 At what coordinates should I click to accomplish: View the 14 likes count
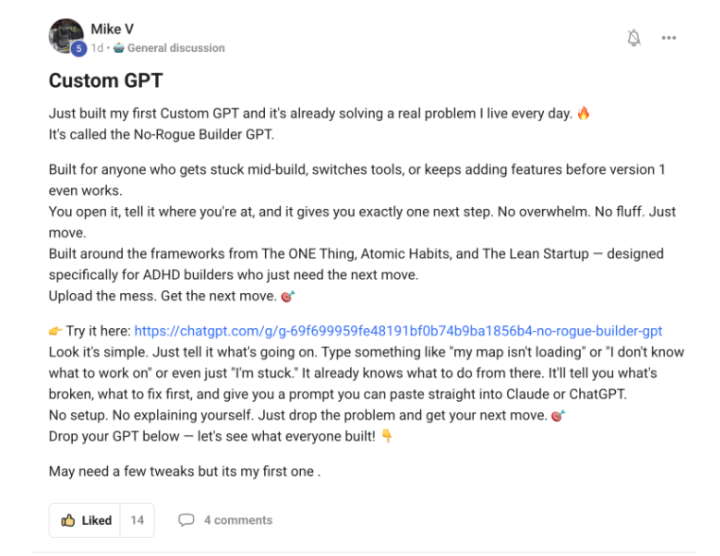coord(137,520)
